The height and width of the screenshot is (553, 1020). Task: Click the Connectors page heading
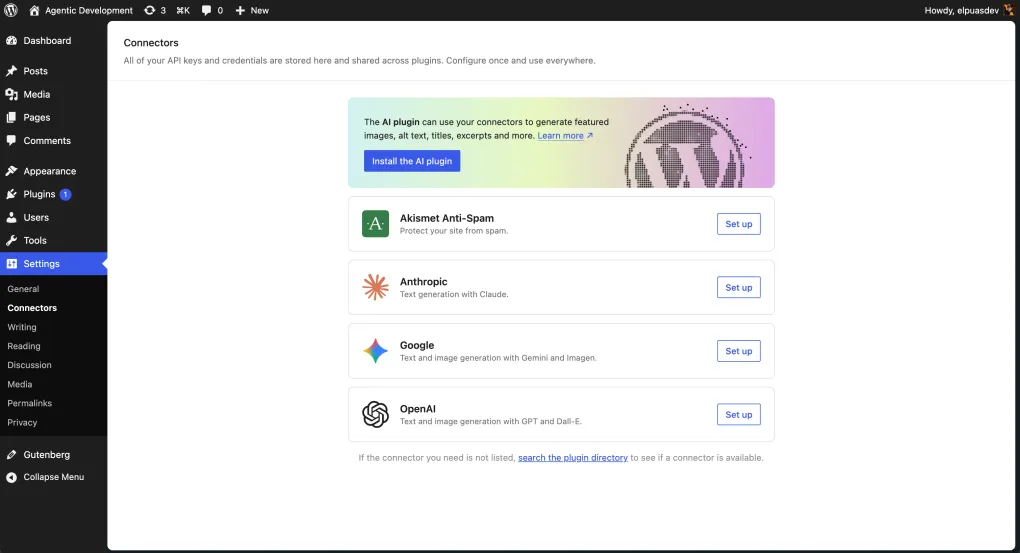coord(151,42)
